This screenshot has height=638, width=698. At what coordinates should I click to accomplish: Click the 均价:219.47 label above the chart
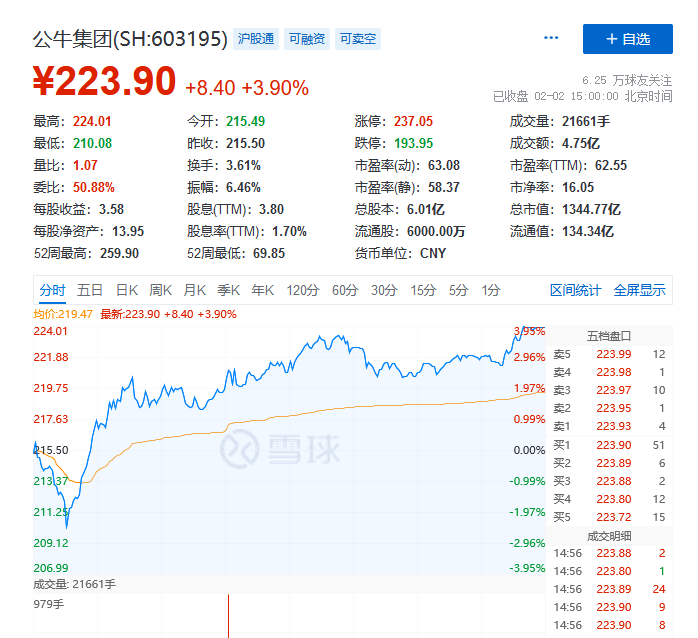point(63,314)
